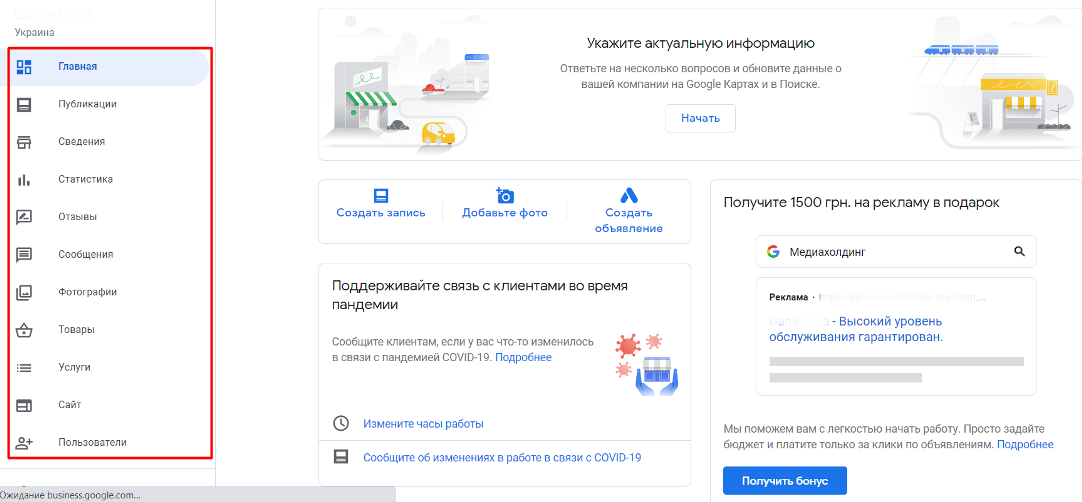Click the Сайт website icon
The image size is (1082, 502).
coord(24,405)
